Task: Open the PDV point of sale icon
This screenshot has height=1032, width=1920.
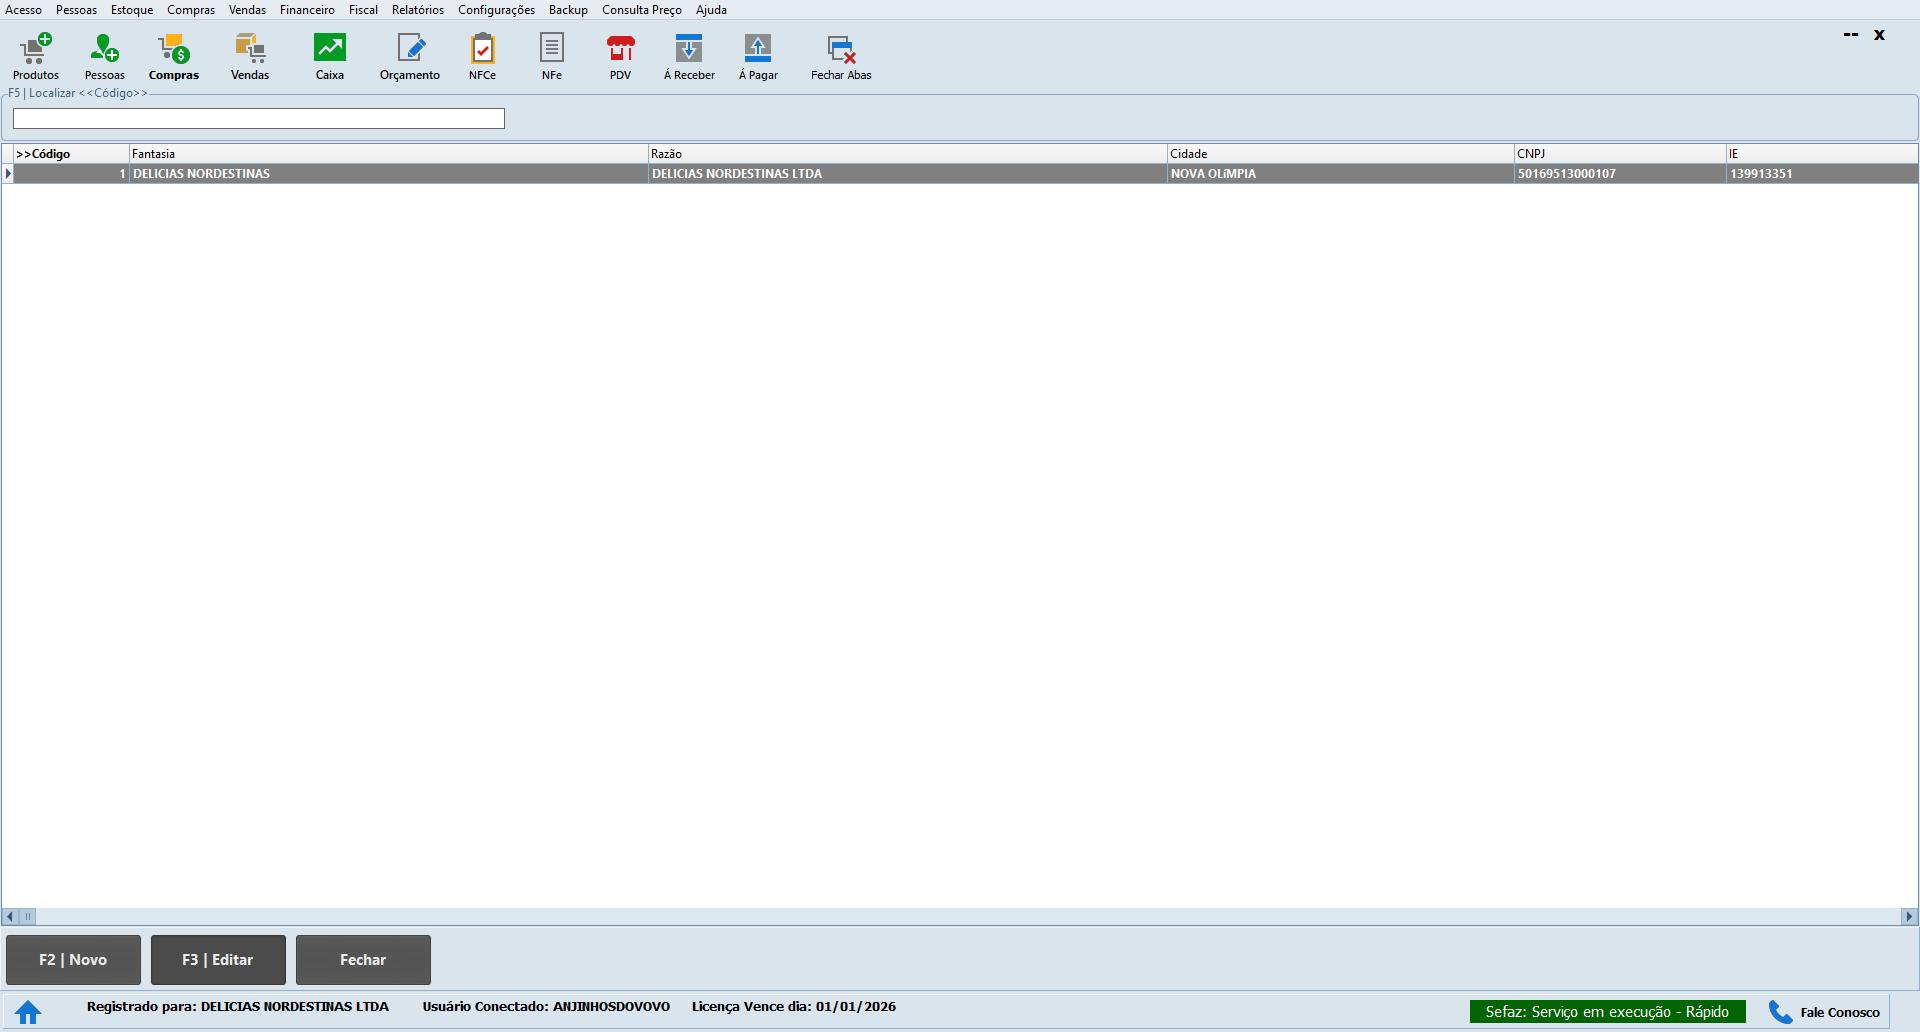Action: [620, 57]
